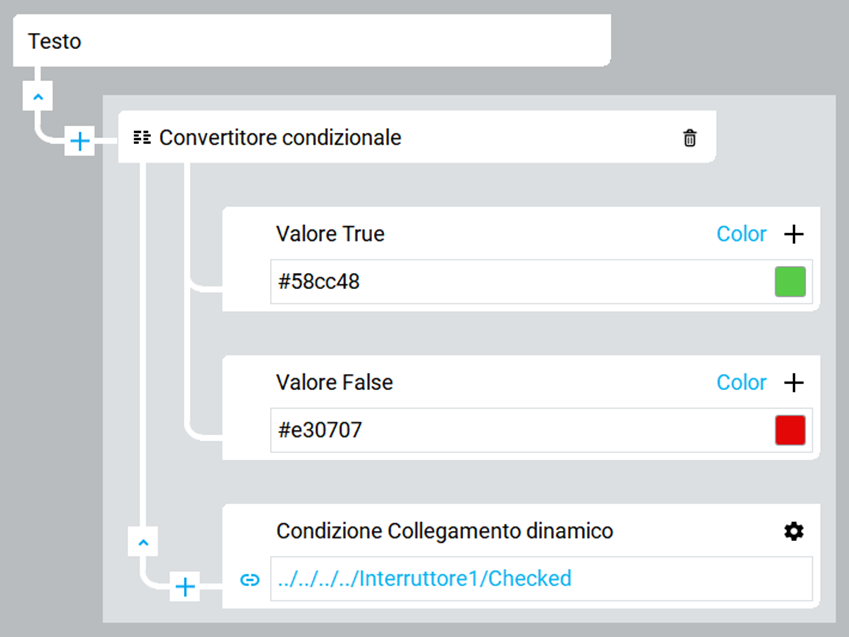Click blue plus before the Condizione link row
Viewport: 849px width, 637px height.
(x=185, y=587)
